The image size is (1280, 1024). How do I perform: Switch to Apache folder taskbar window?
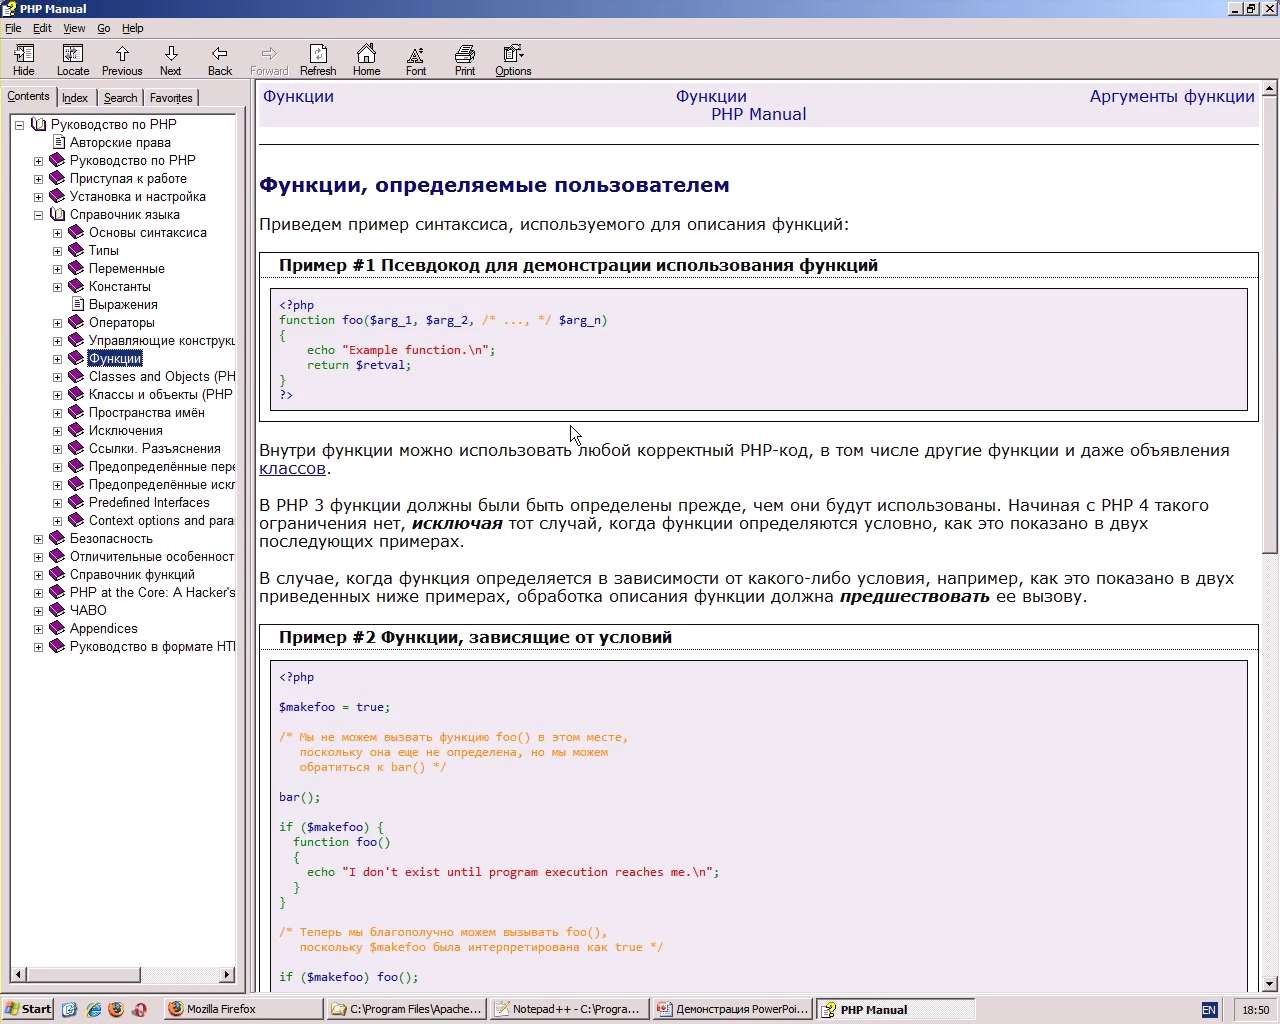[407, 1009]
